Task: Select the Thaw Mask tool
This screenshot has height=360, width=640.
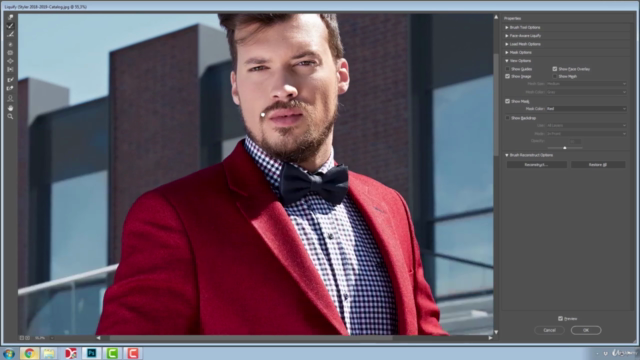Action: pyautogui.click(x=10, y=88)
